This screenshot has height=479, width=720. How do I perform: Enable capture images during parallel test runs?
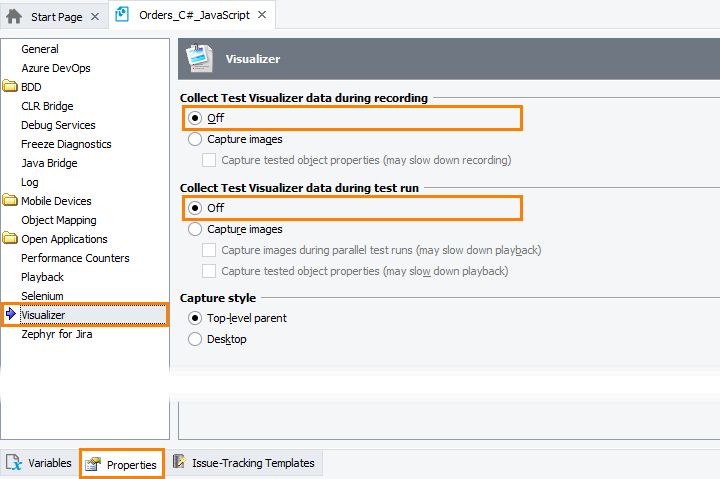coord(209,250)
